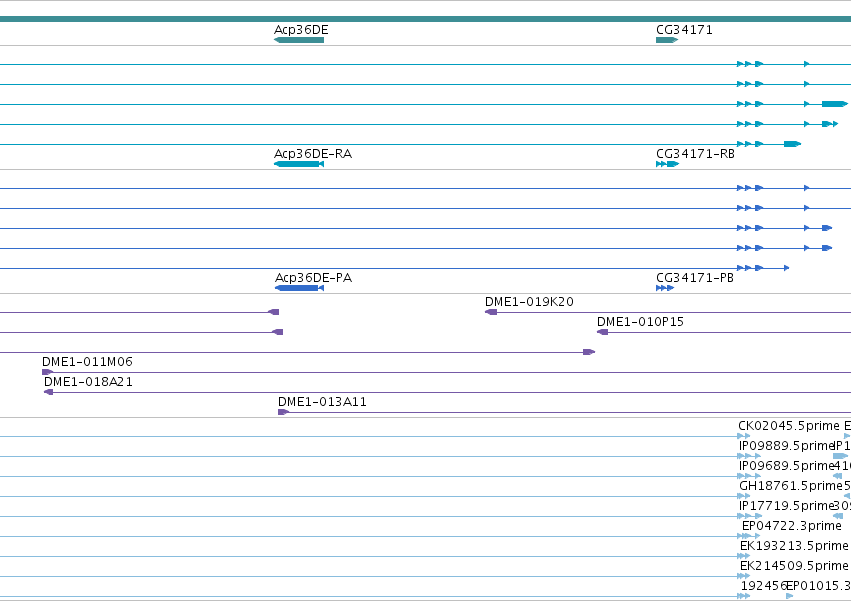Click the DME1-018A21 purple end marker
This screenshot has width=851, height=601.
(48, 392)
